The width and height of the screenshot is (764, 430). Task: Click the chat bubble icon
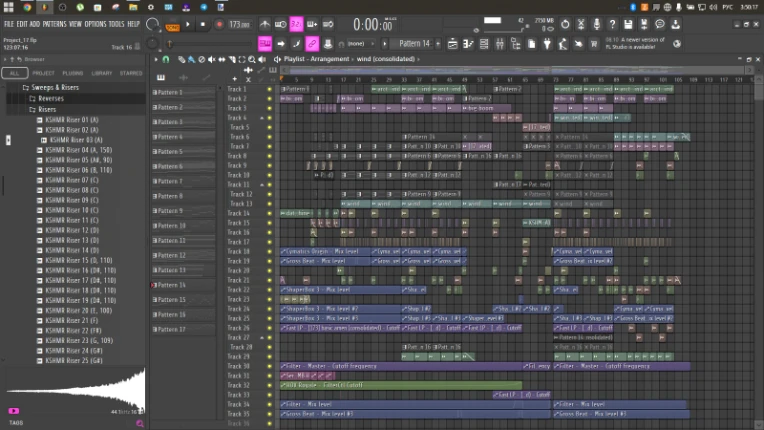coord(660,24)
